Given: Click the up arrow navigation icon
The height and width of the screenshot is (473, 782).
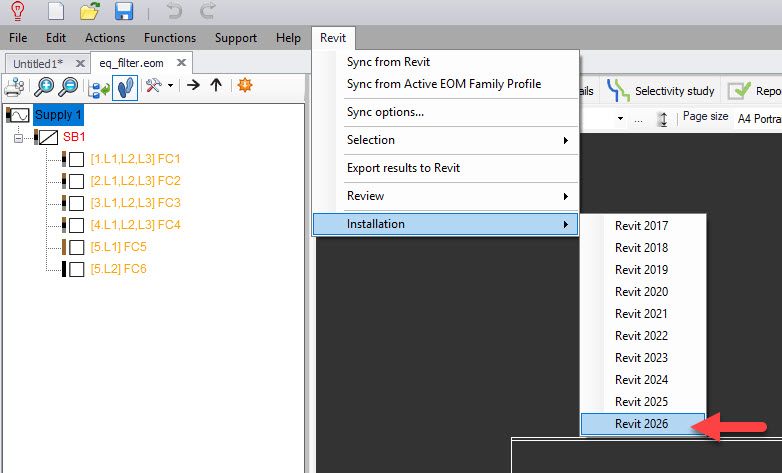Looking at the screenshot, I should (216, 85).
